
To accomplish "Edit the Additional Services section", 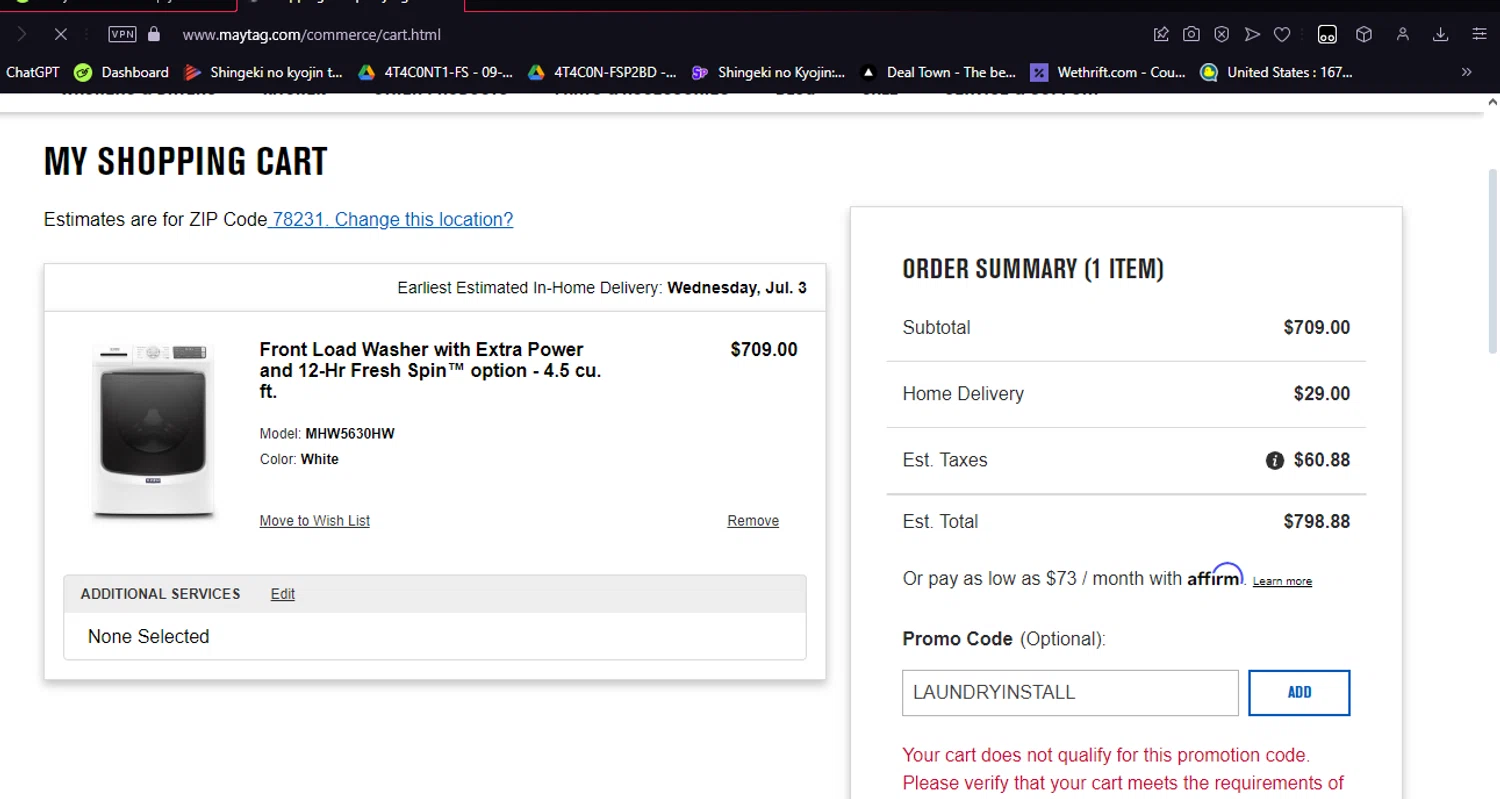I will pos(282,594).
